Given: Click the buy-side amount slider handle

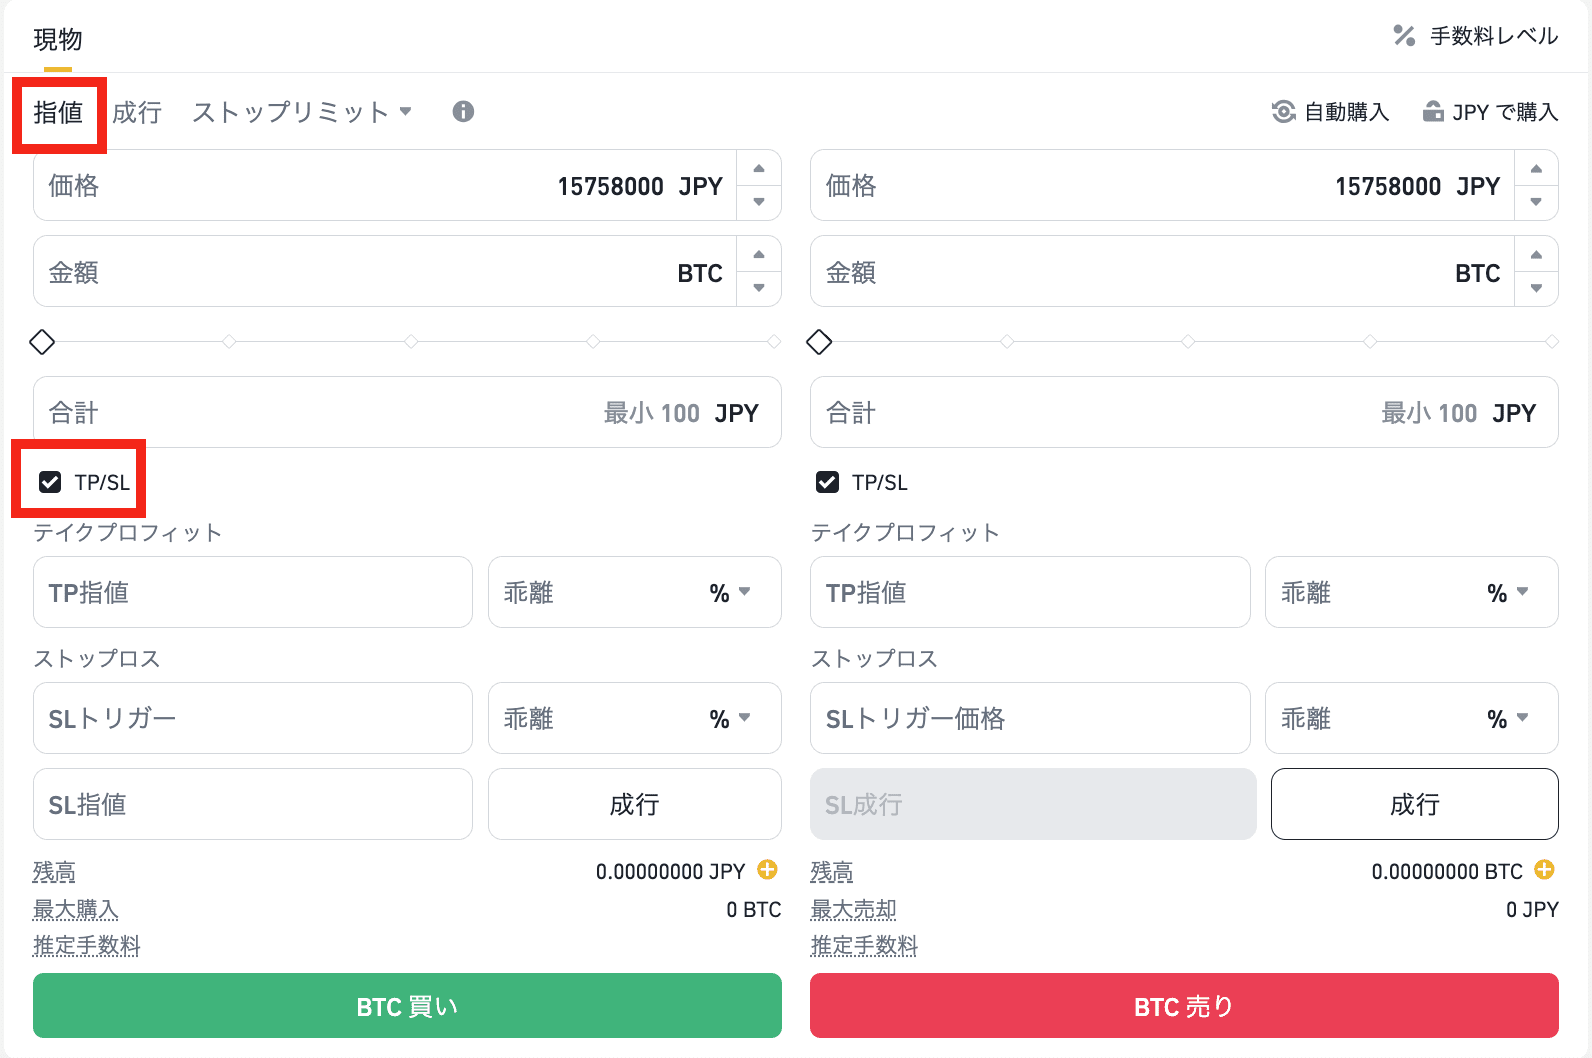Looking at the screenshot, I should (x=42, y=342).
